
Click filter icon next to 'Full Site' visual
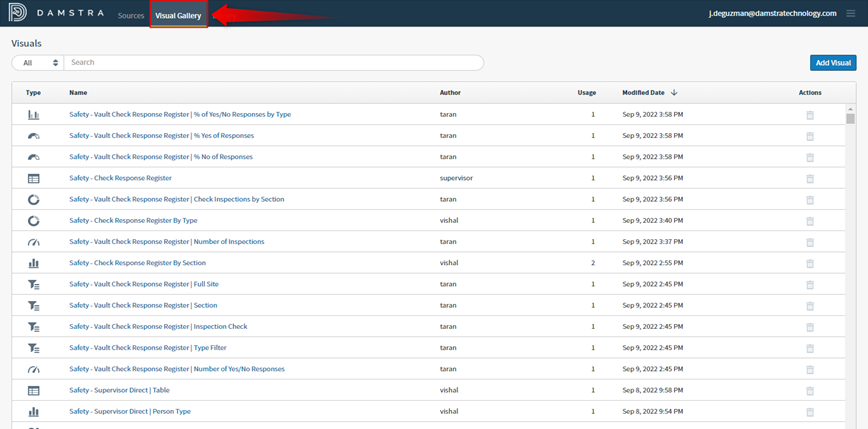33,284
